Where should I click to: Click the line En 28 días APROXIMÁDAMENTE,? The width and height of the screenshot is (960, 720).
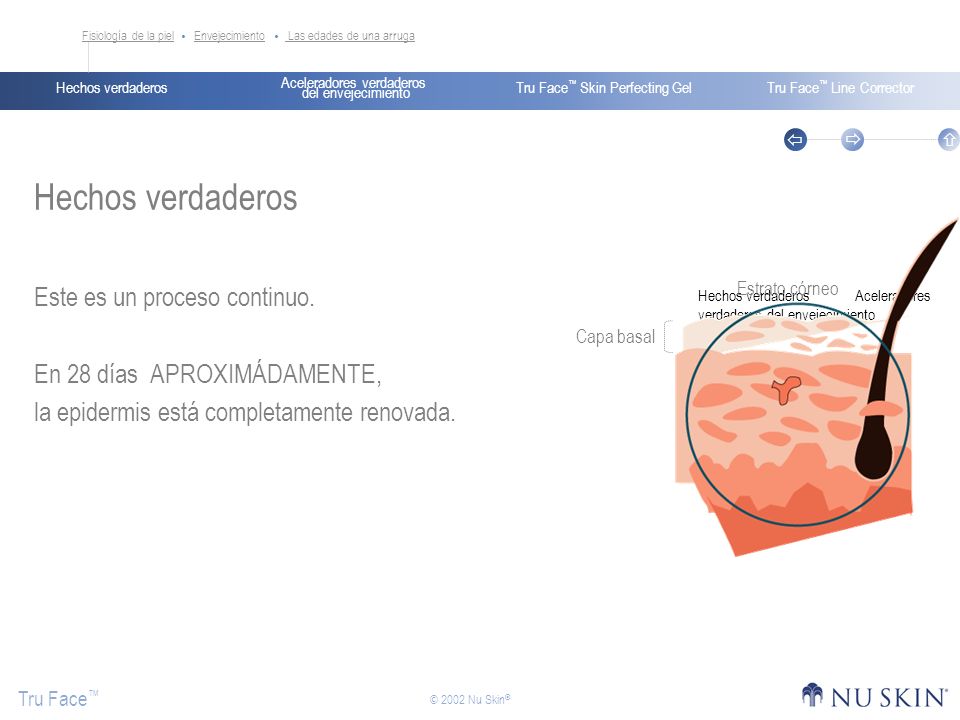pyautogui.click(x=208, y=374)
